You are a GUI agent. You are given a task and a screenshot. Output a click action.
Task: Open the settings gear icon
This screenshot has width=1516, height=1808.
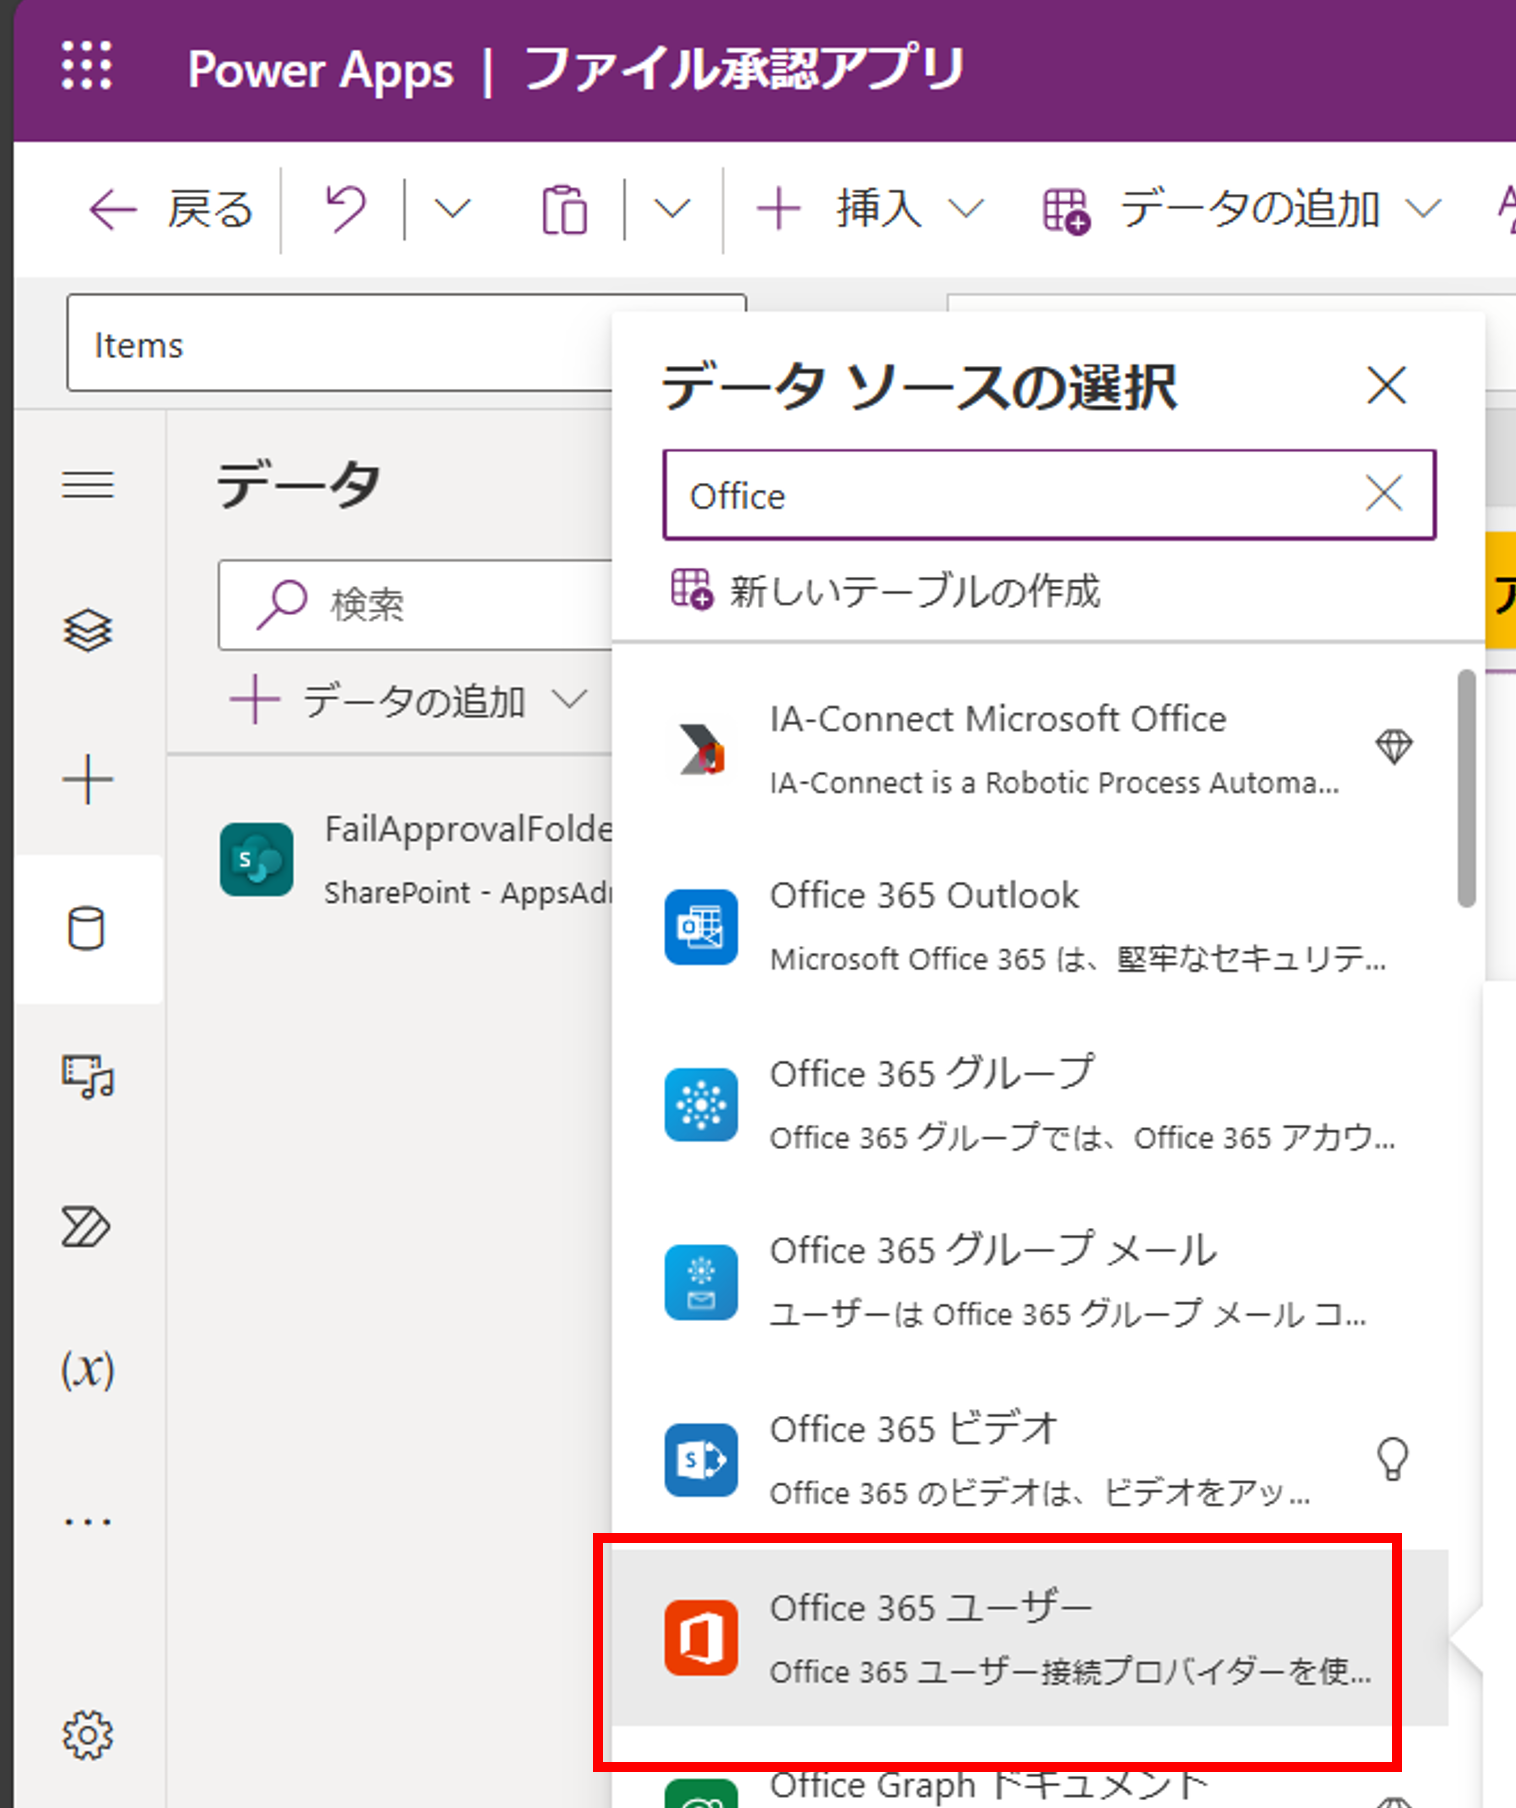(88, 1735)
